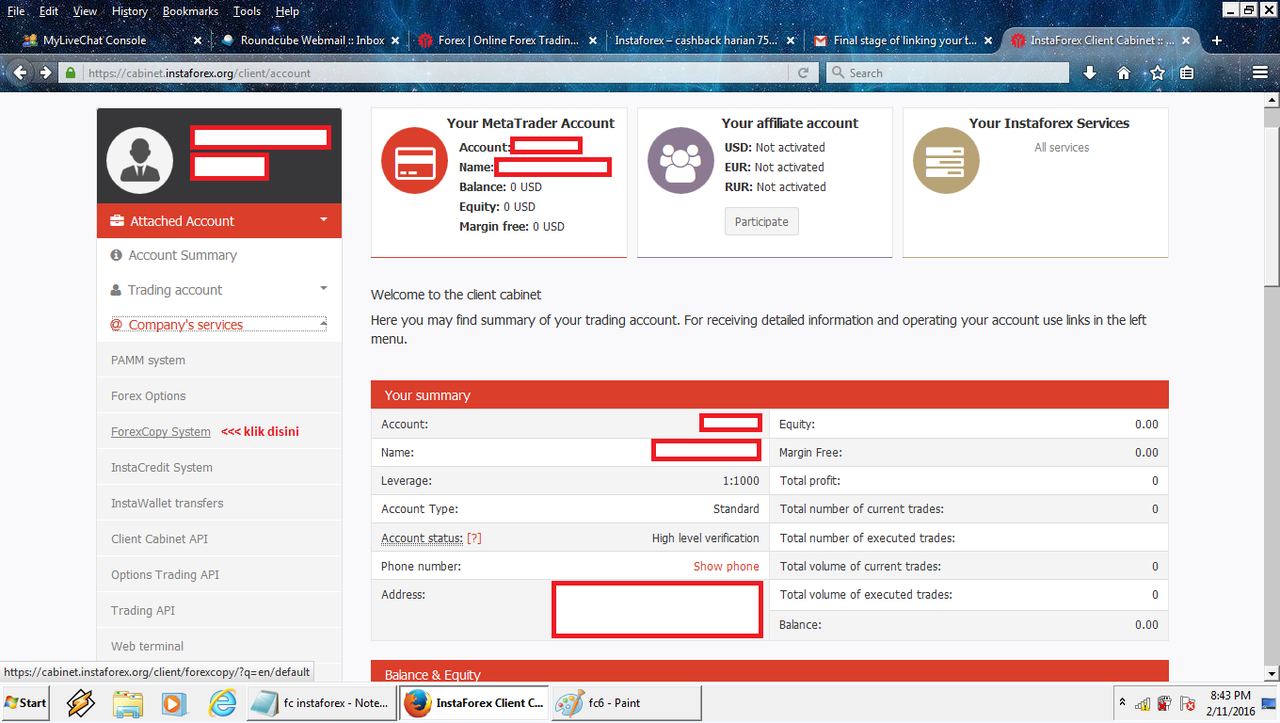1280x723 pixels.
Task: Open Forex Options in the sidebar
Action: pos(148,396)
